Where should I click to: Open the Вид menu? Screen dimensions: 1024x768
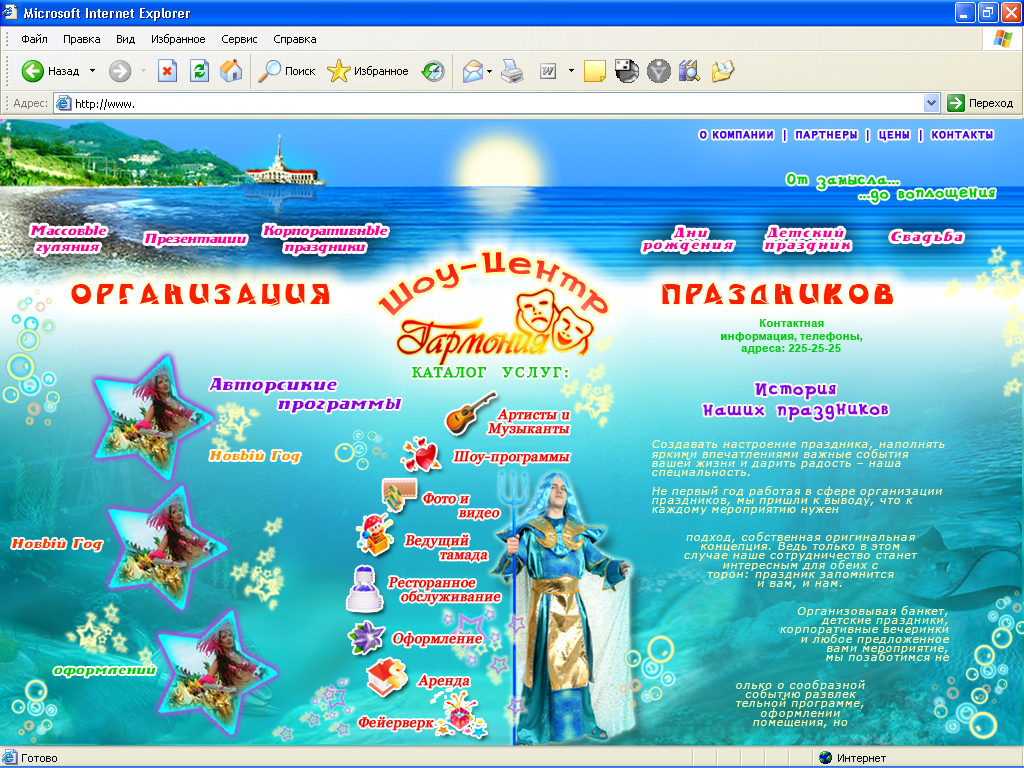(125, 39)
